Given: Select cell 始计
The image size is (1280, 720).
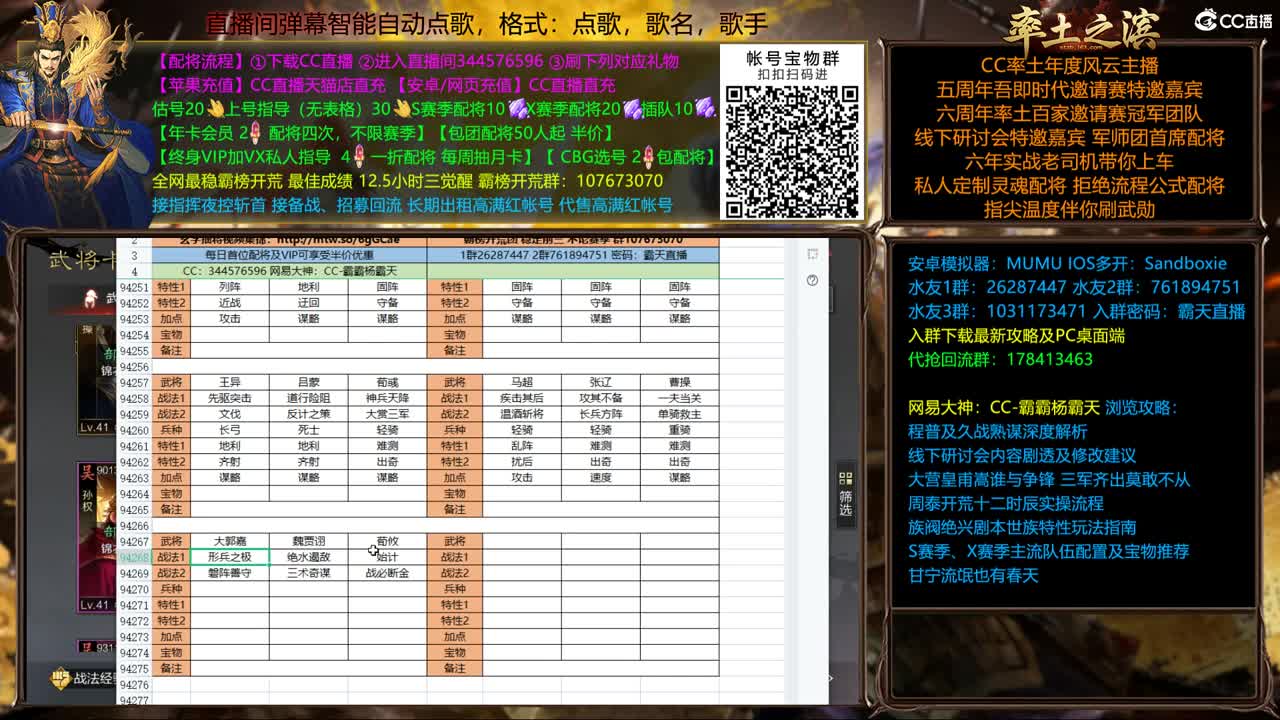Looking at the screenshot, I should 388,557.
